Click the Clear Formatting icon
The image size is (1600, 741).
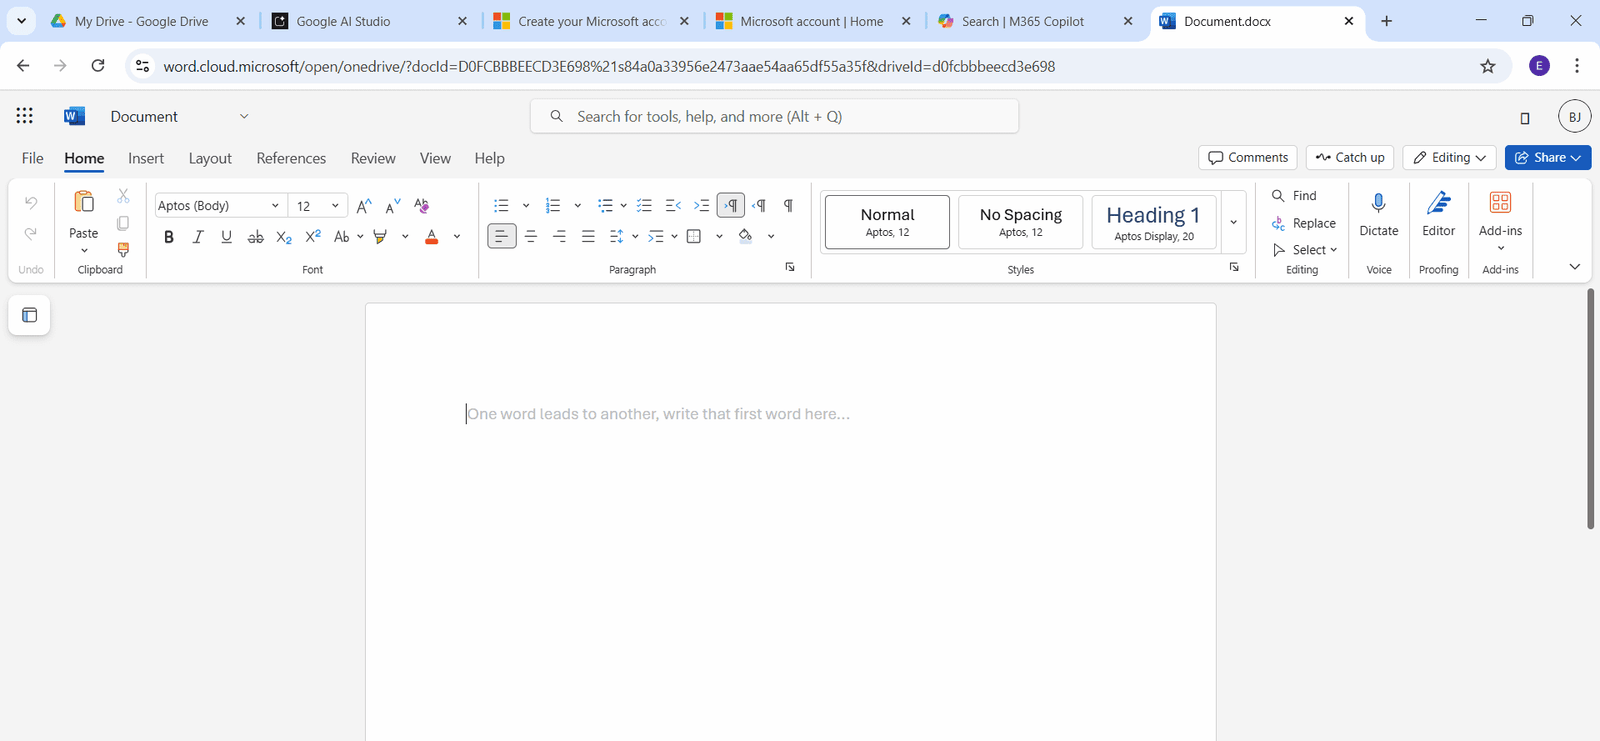[422, 206]
